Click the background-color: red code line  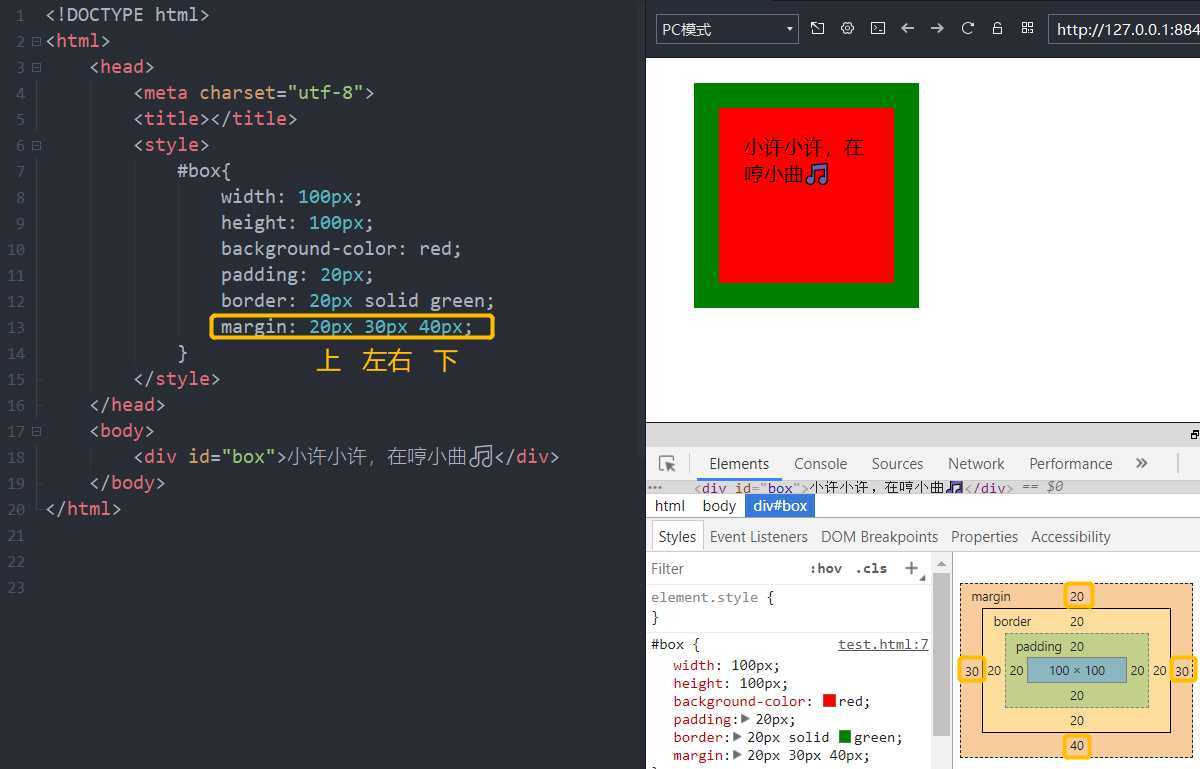(x=342, y=249)
